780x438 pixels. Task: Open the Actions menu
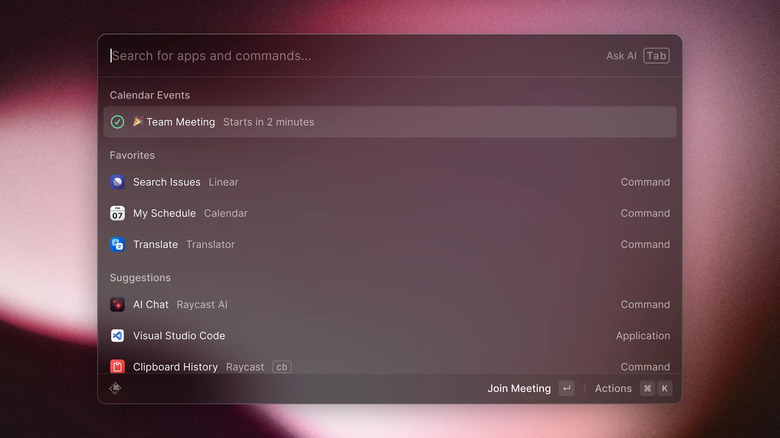coord(613,388)
